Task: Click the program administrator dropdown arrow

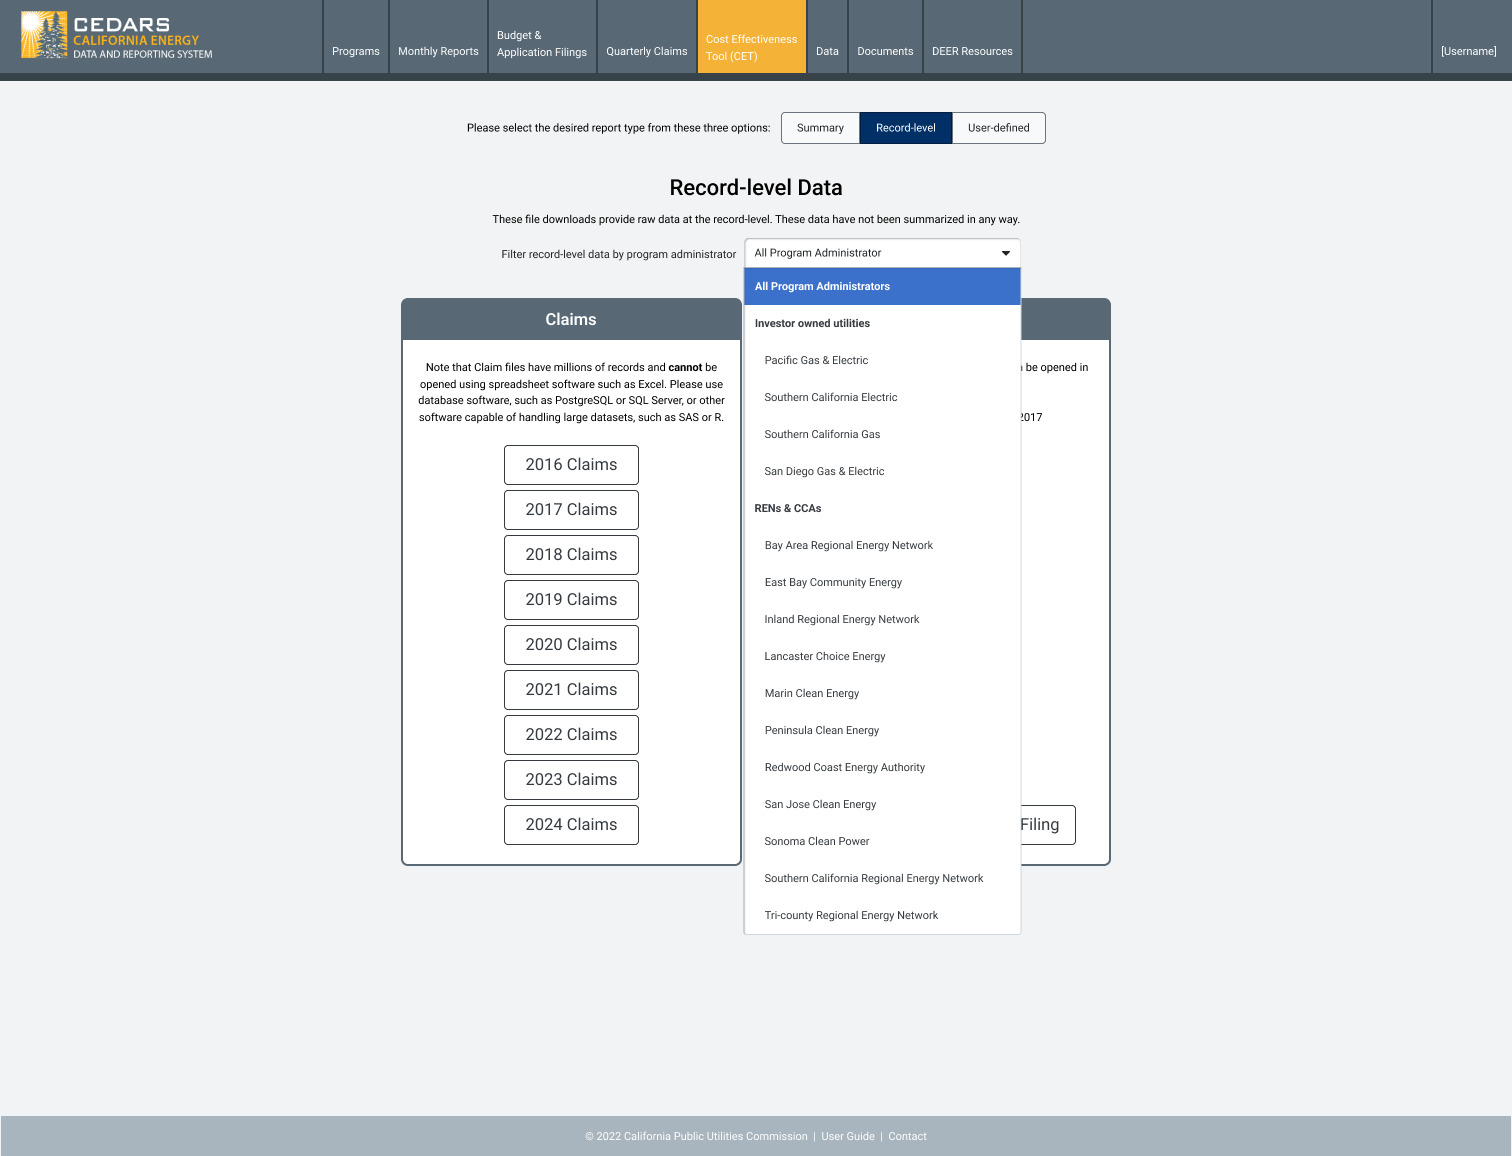Action: tap(1005, 253)
